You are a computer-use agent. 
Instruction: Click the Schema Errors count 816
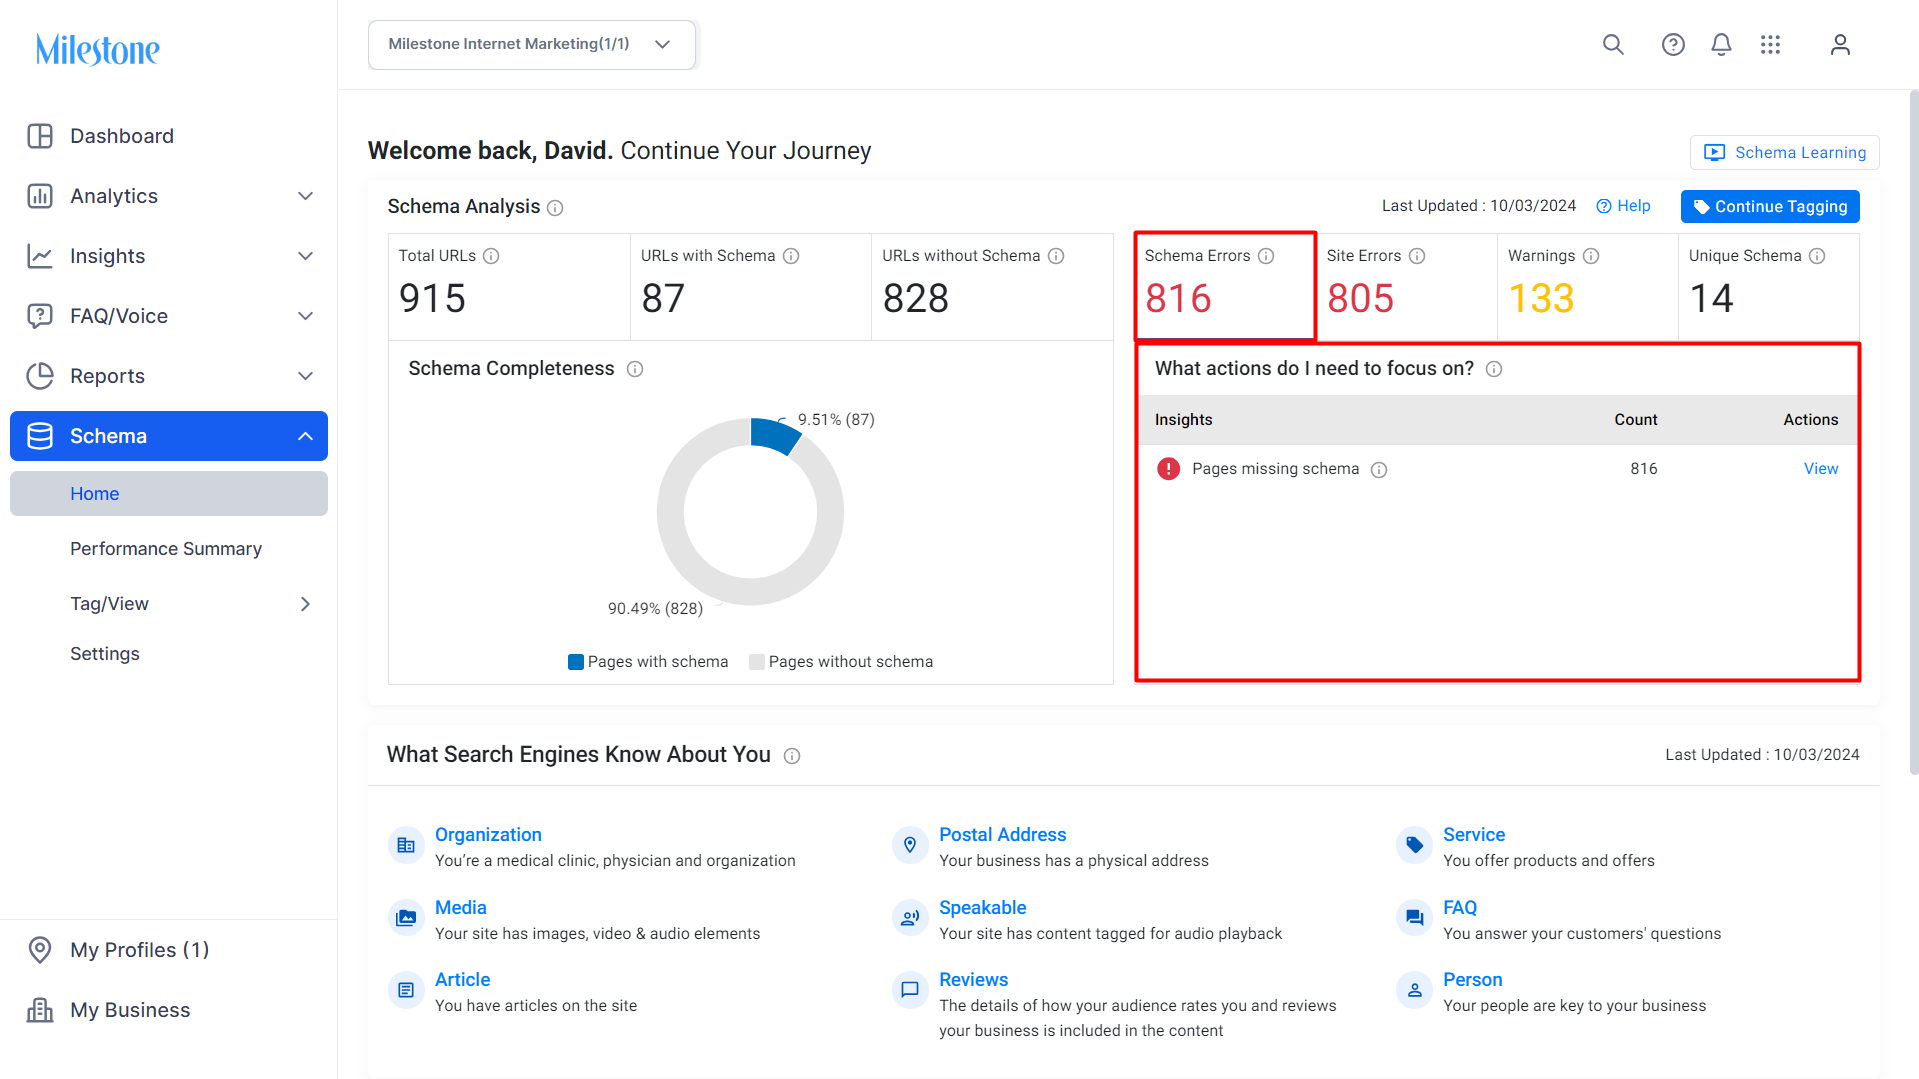(x=1178, y=298)
